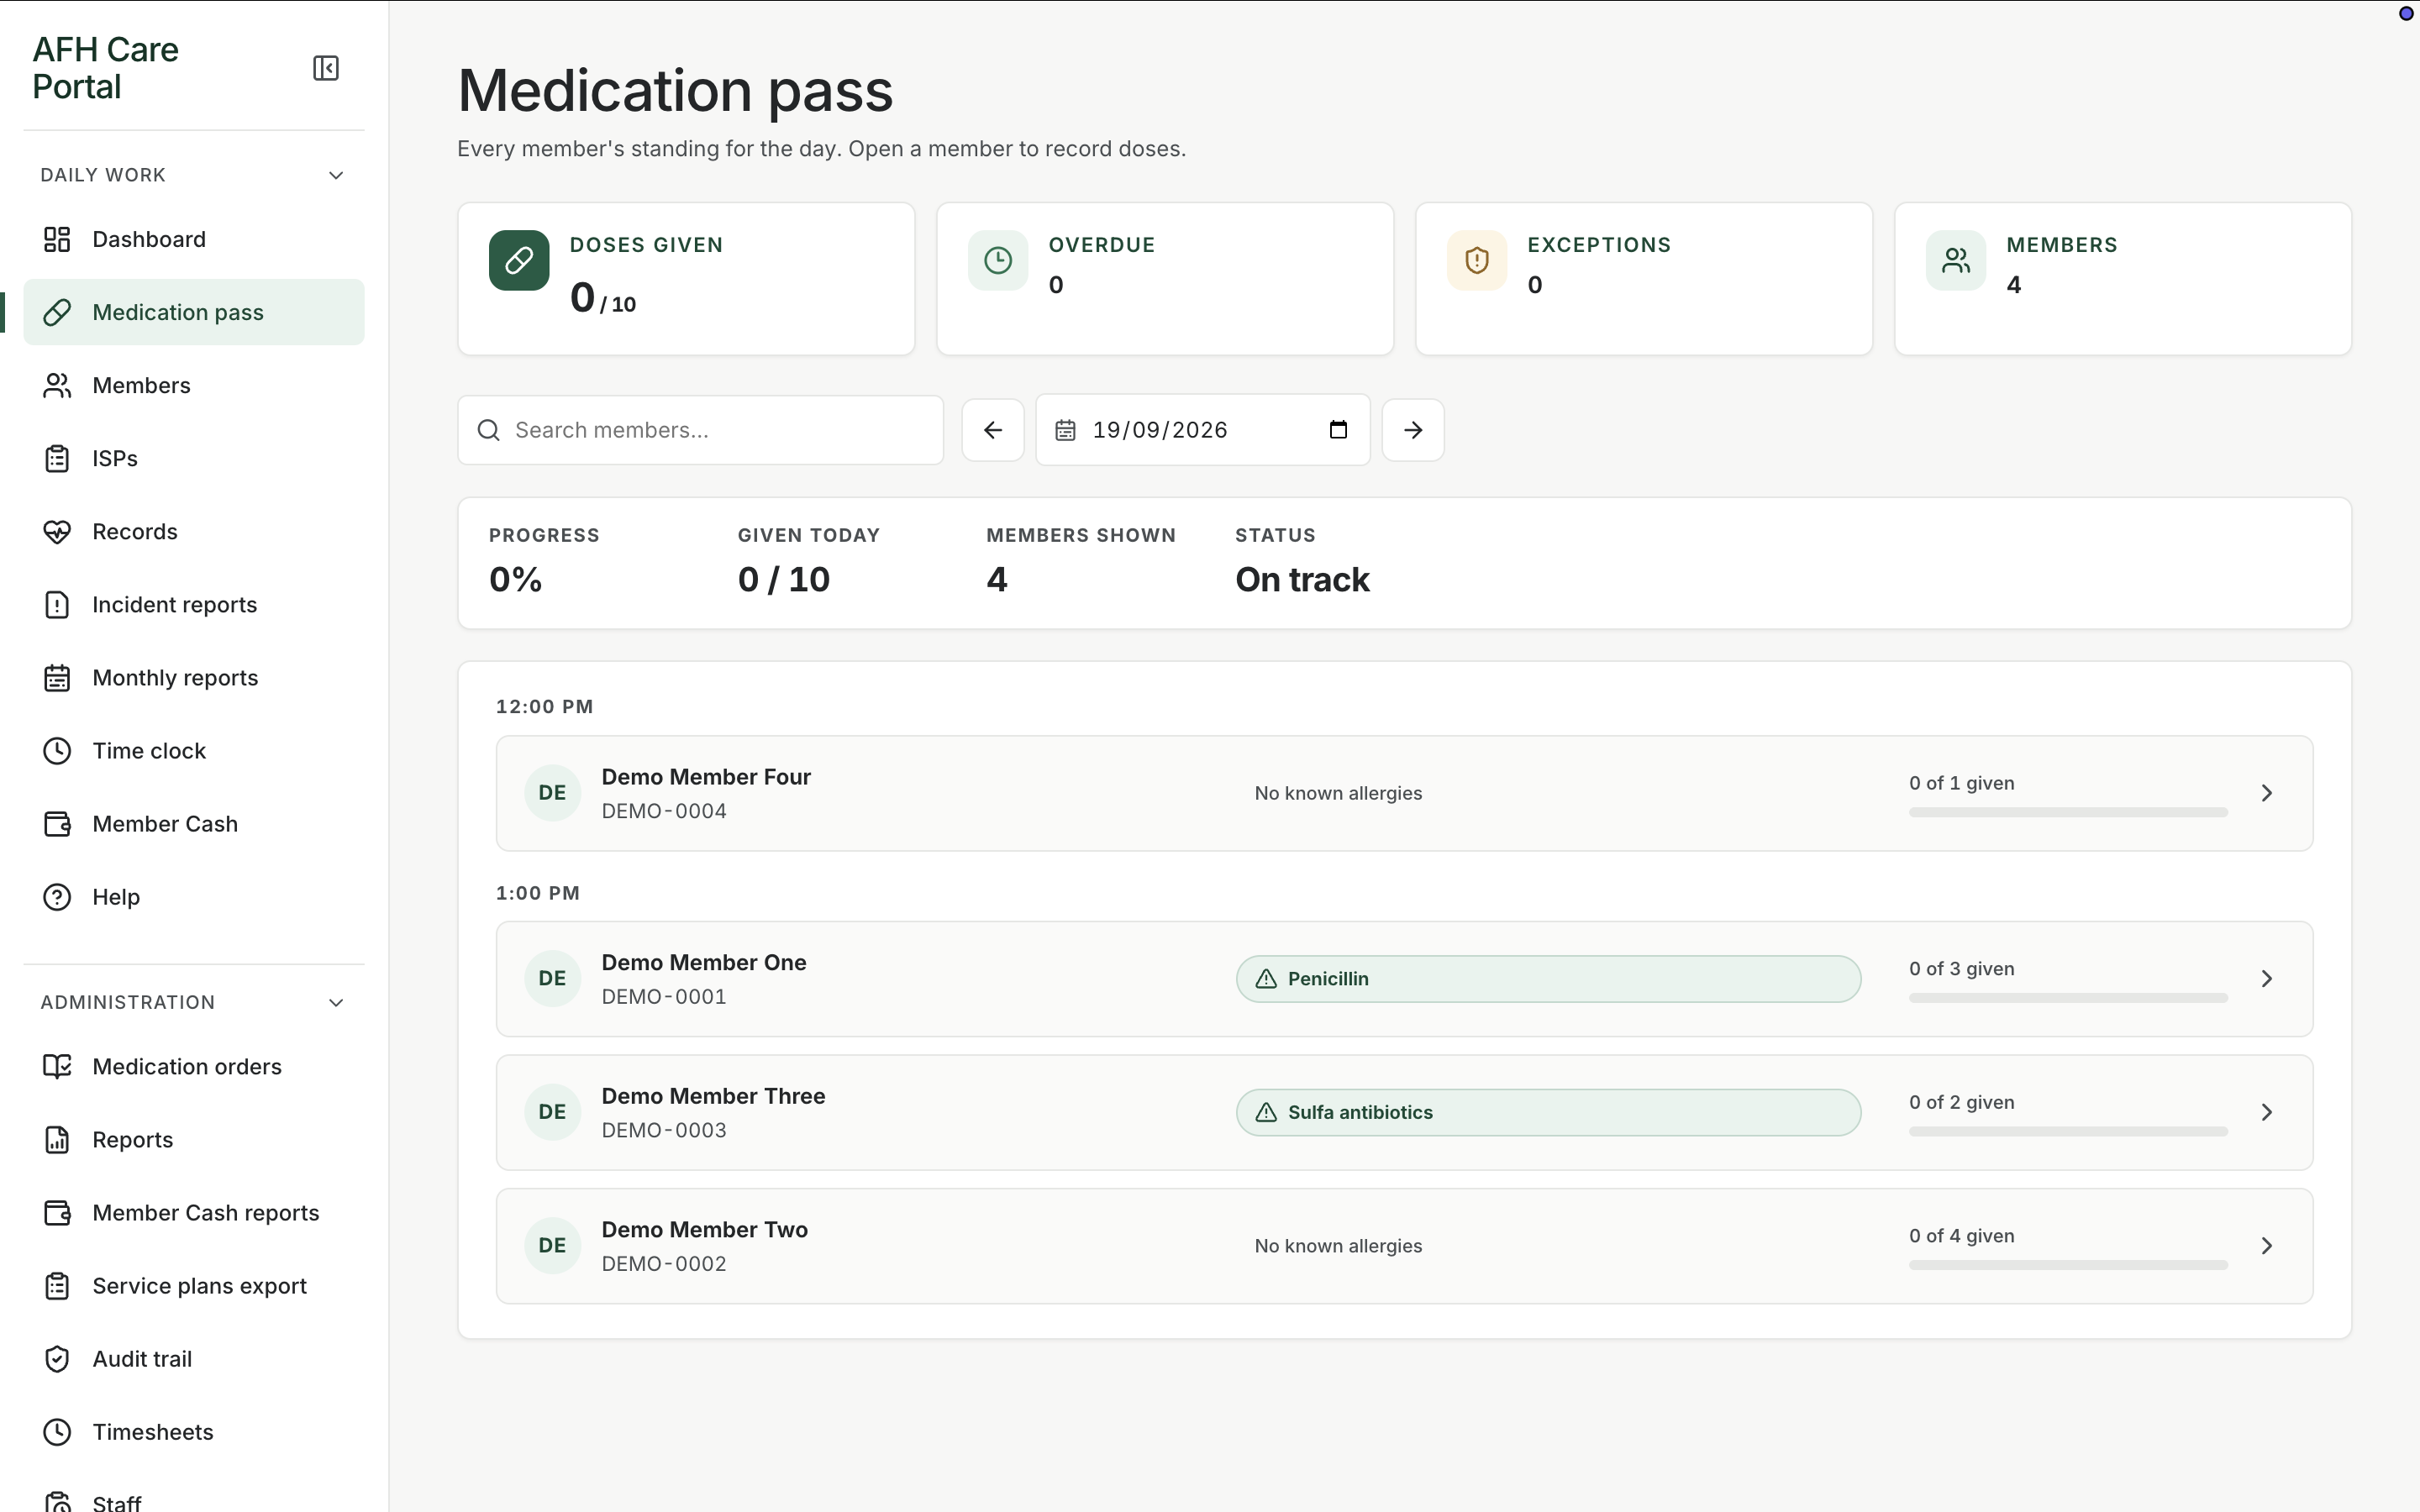Screen dimensions: 2420x1512
Task: Click the Sulfa antibiotics allergy badge
Action: click(1548, 1112)
